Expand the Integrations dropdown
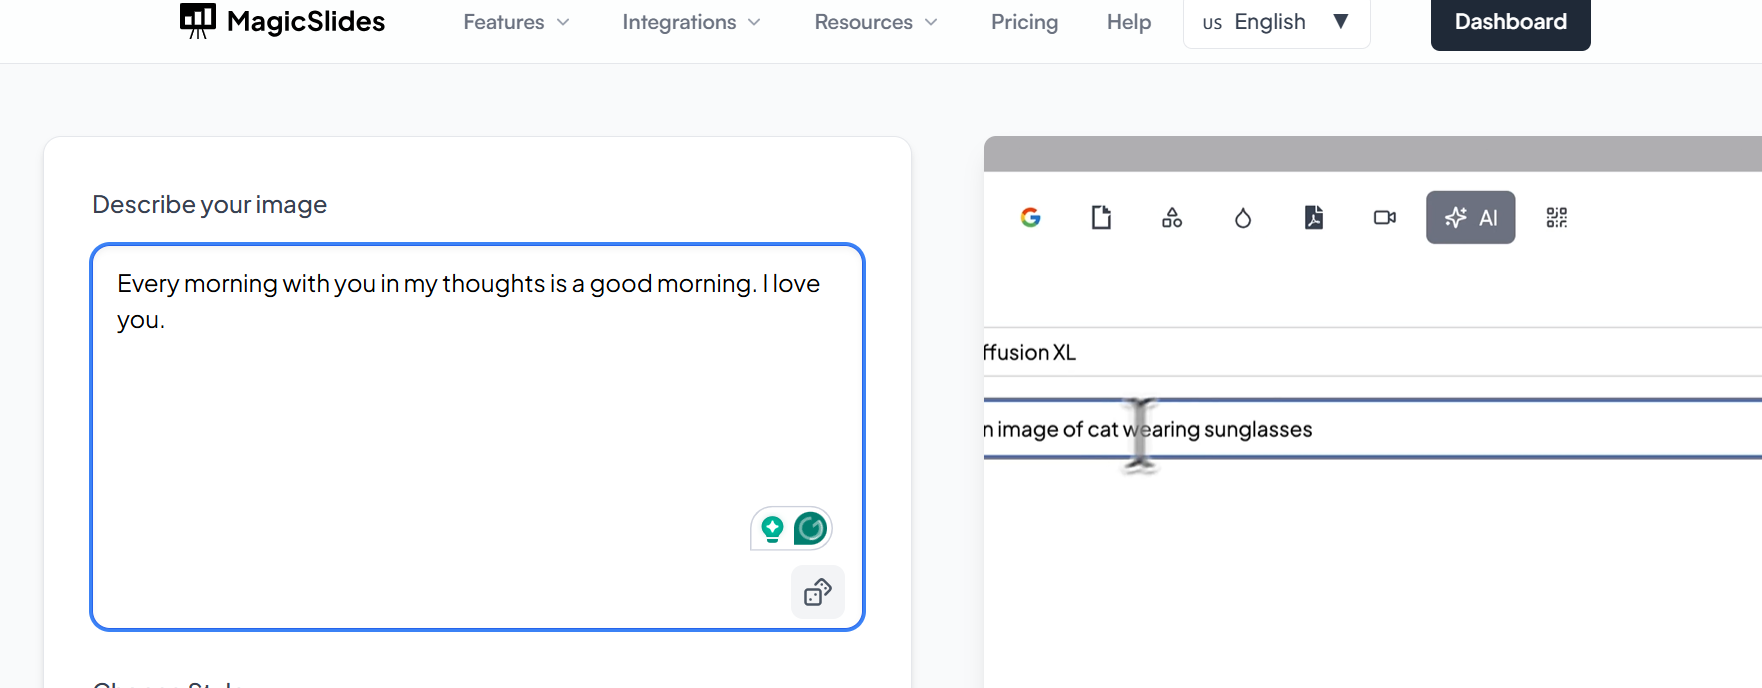This screenshot has width=1762, height=688. pyautogui.click(x=691, y=22)
